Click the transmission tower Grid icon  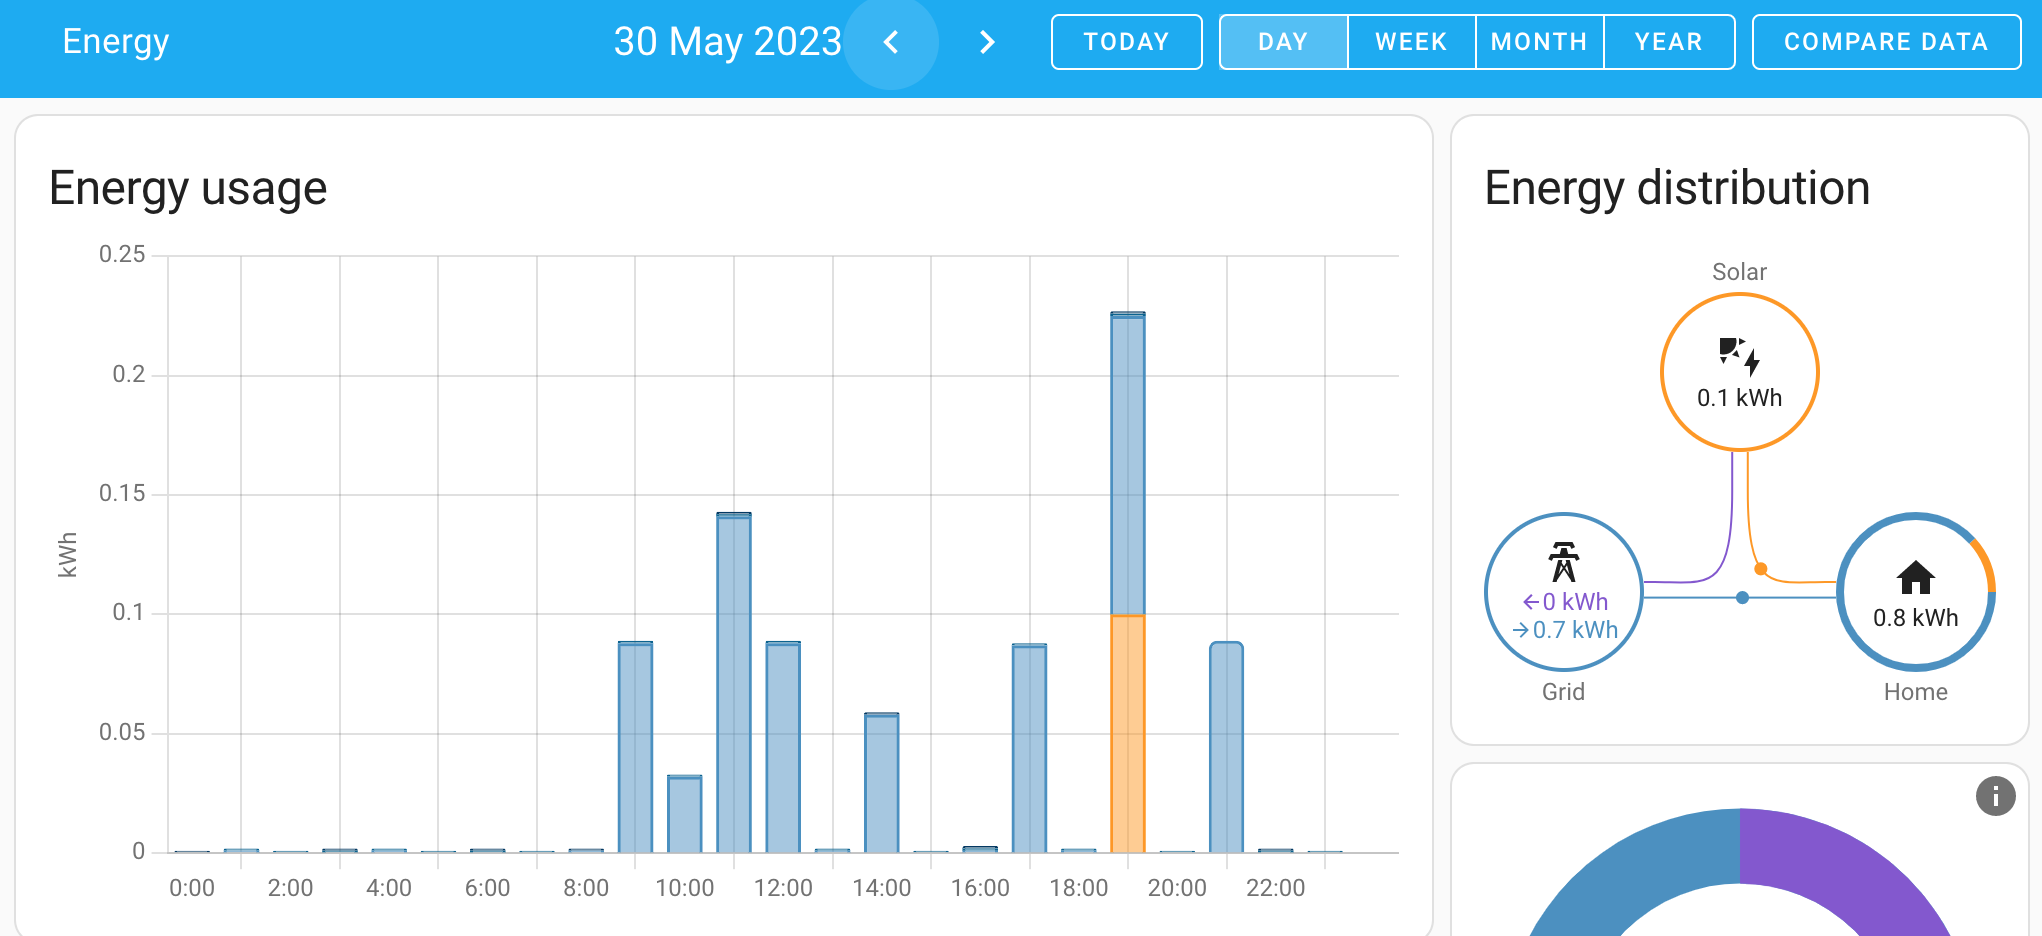1564,561
